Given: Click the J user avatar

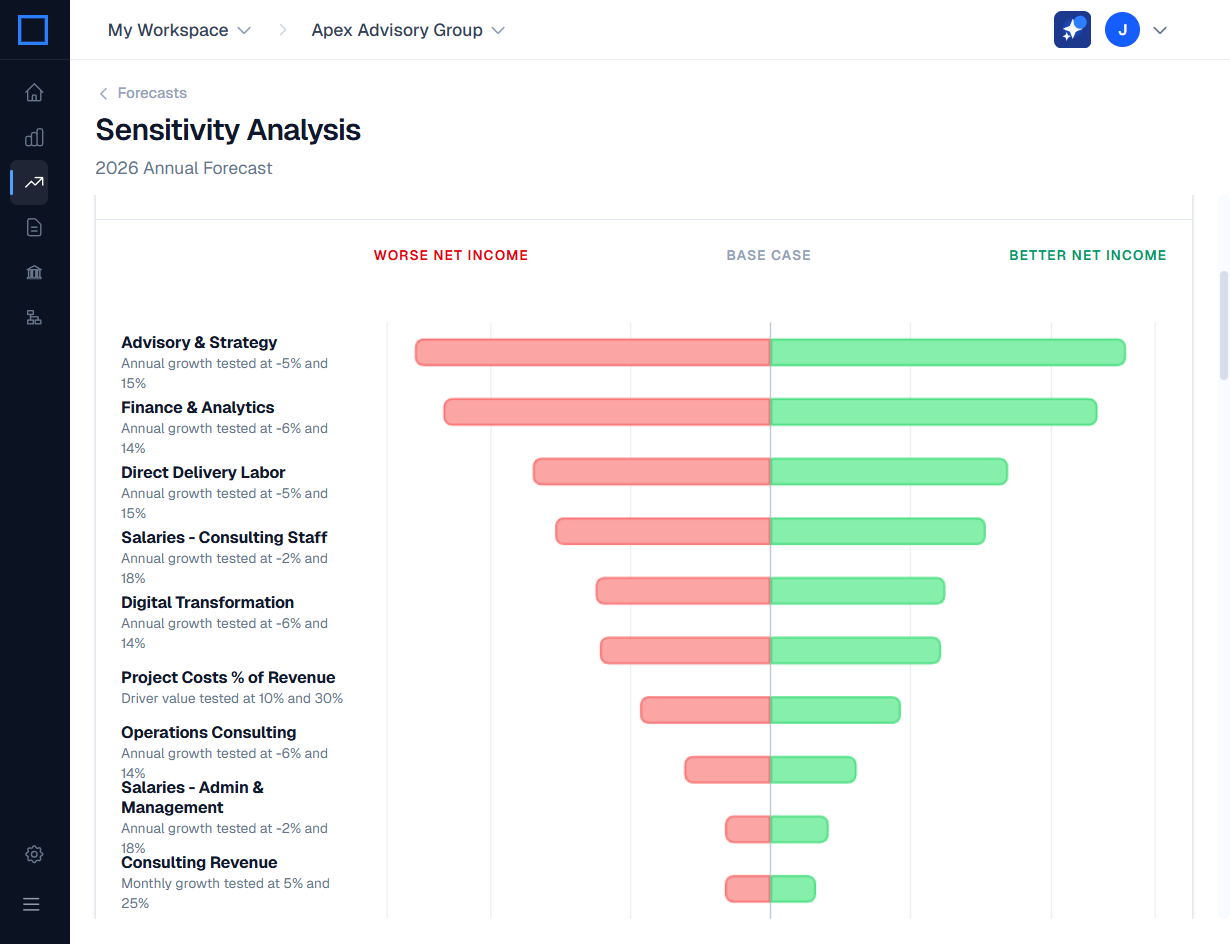Looking at the screenshot, I should coord(1122,30).
